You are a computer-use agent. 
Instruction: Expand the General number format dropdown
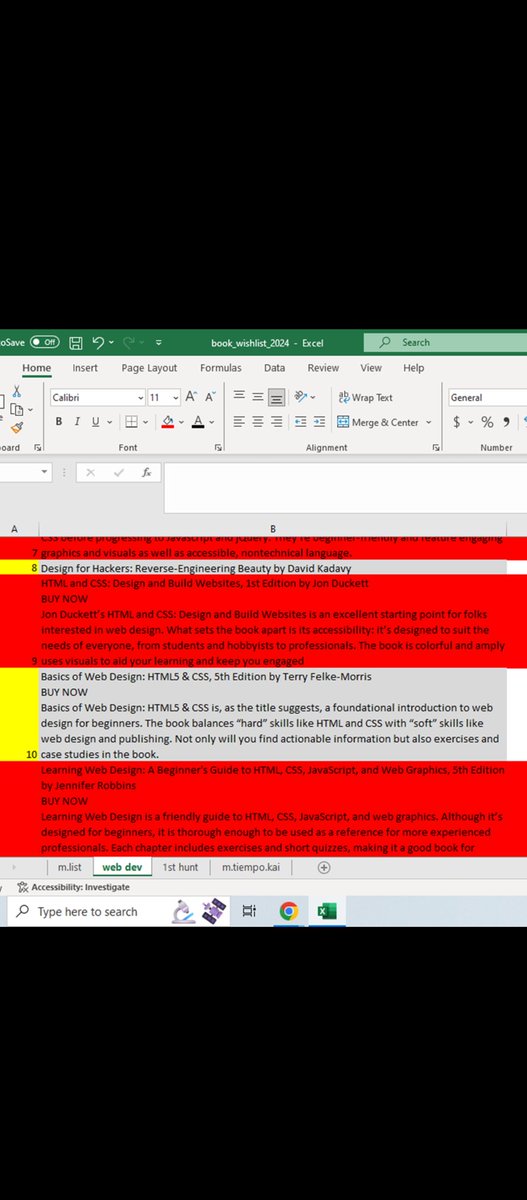(487, 397)
